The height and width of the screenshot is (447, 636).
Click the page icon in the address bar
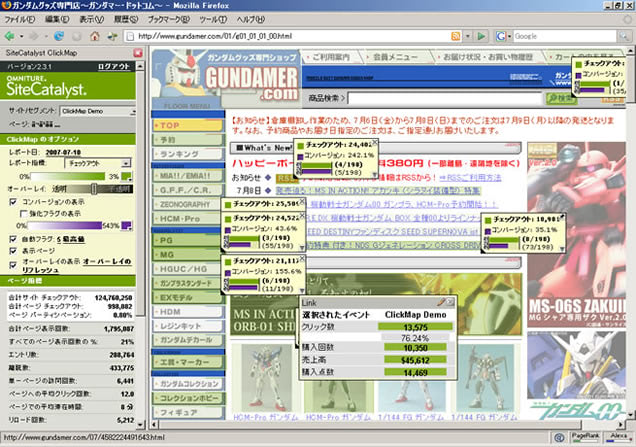point(130,36)
